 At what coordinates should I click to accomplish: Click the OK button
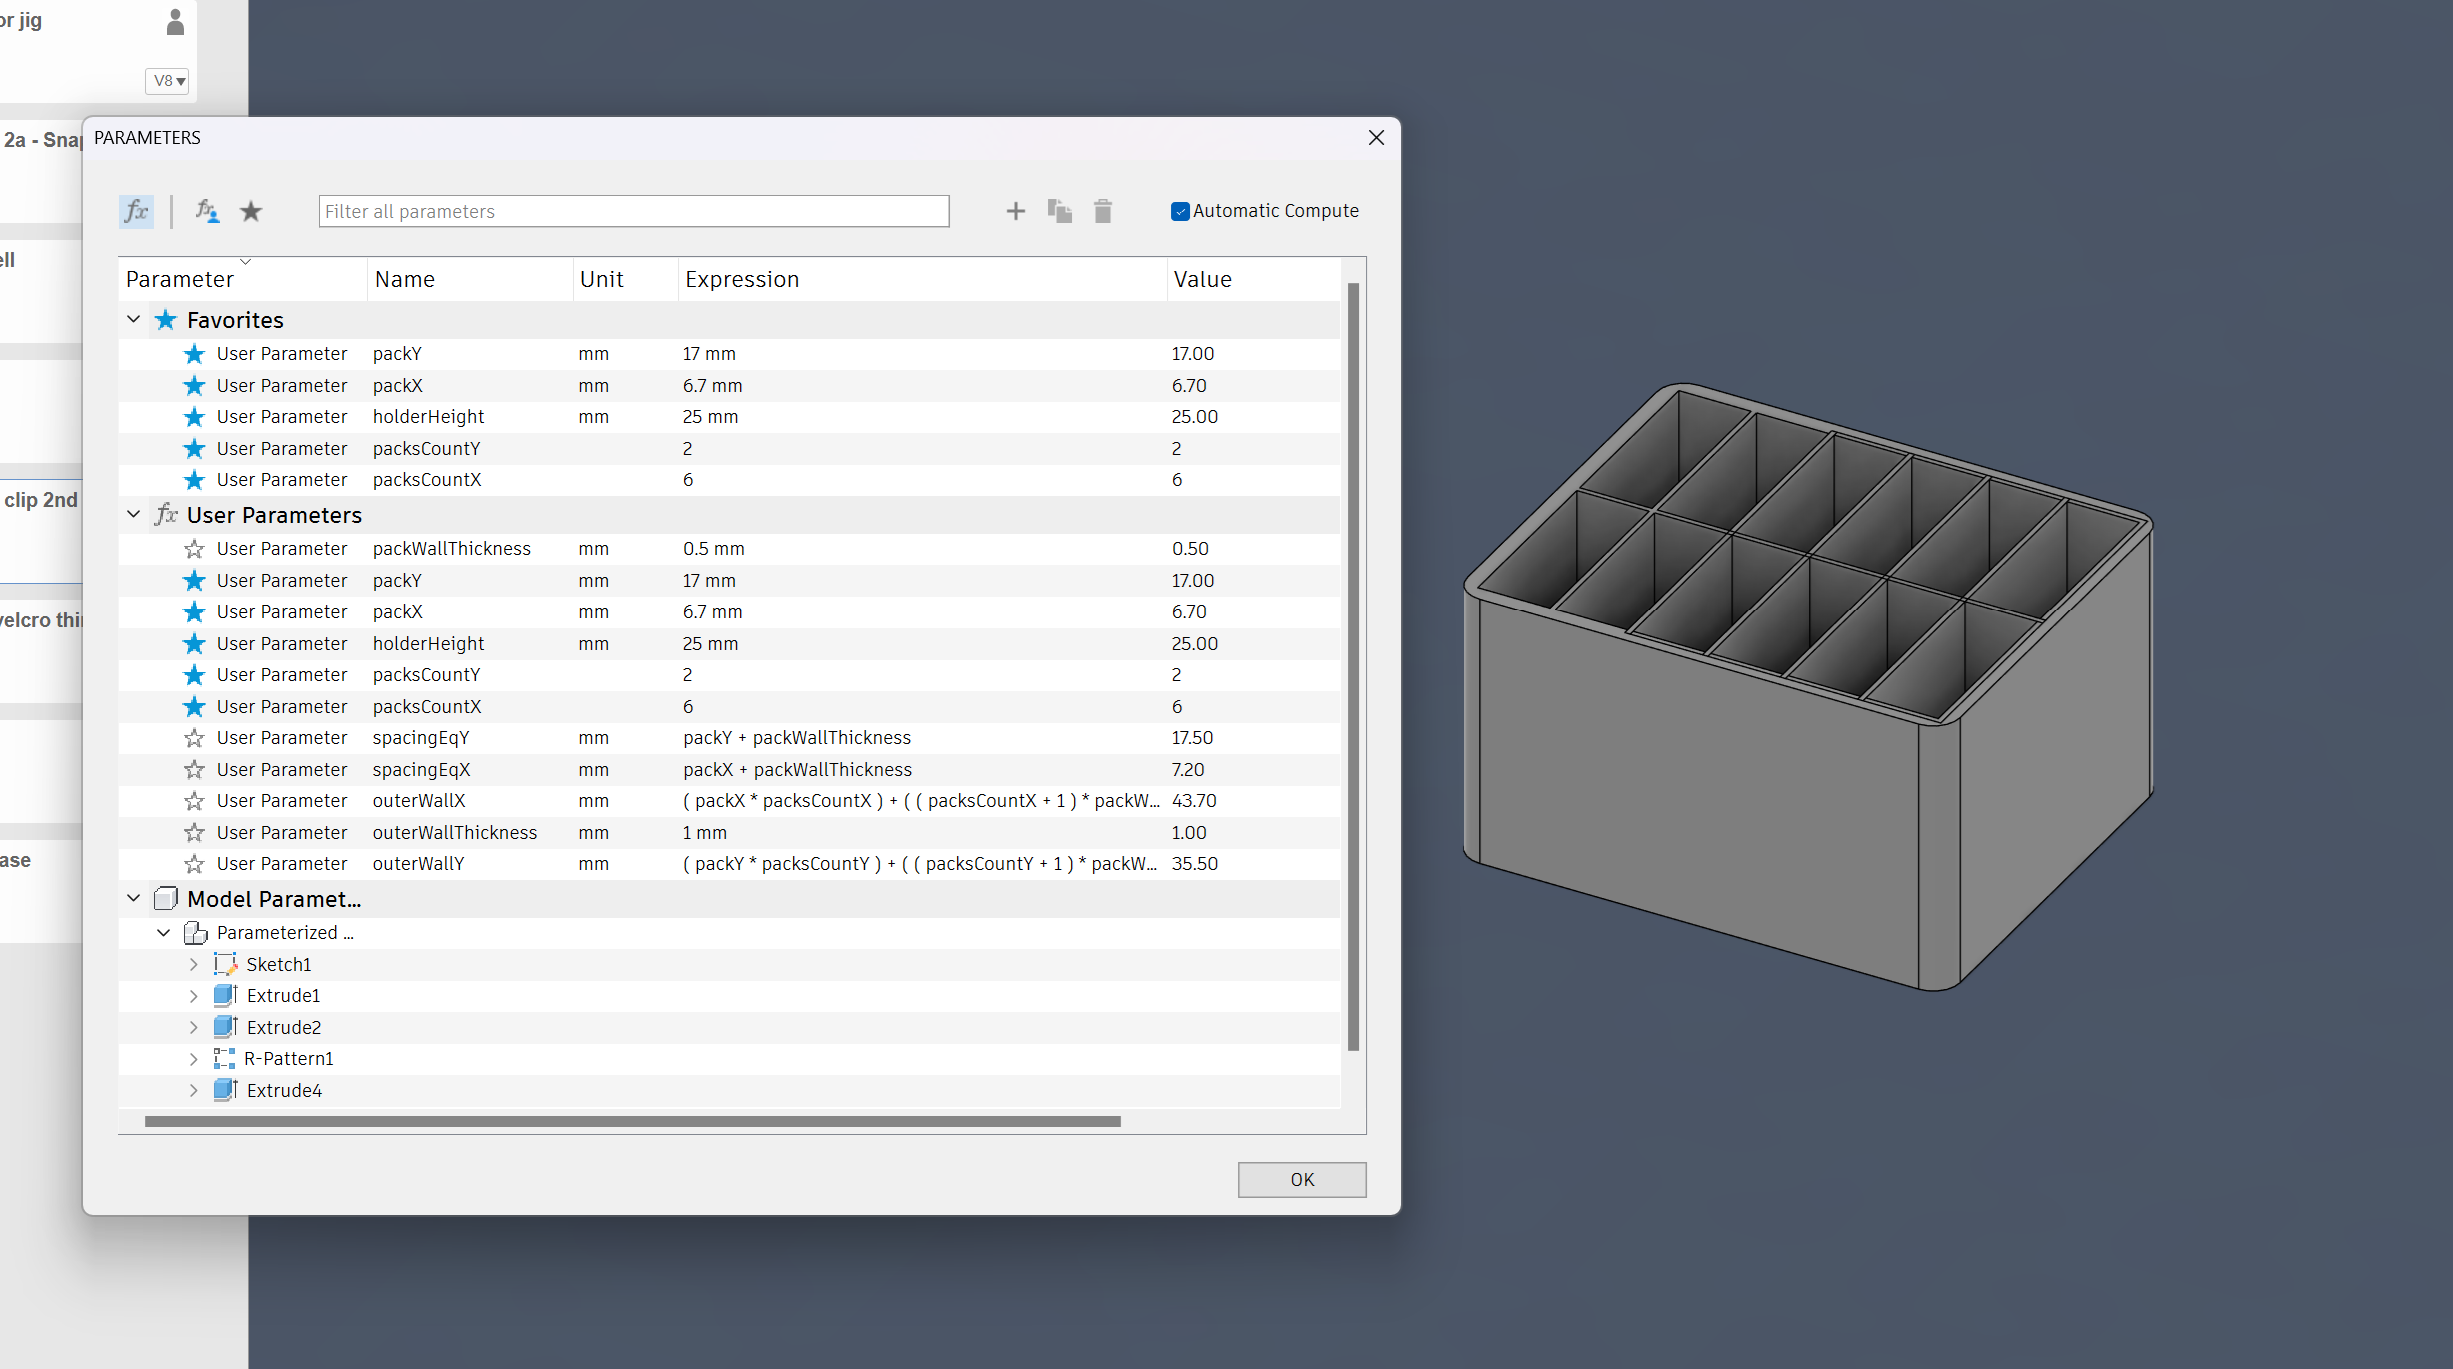(x=1302, y=1180)
